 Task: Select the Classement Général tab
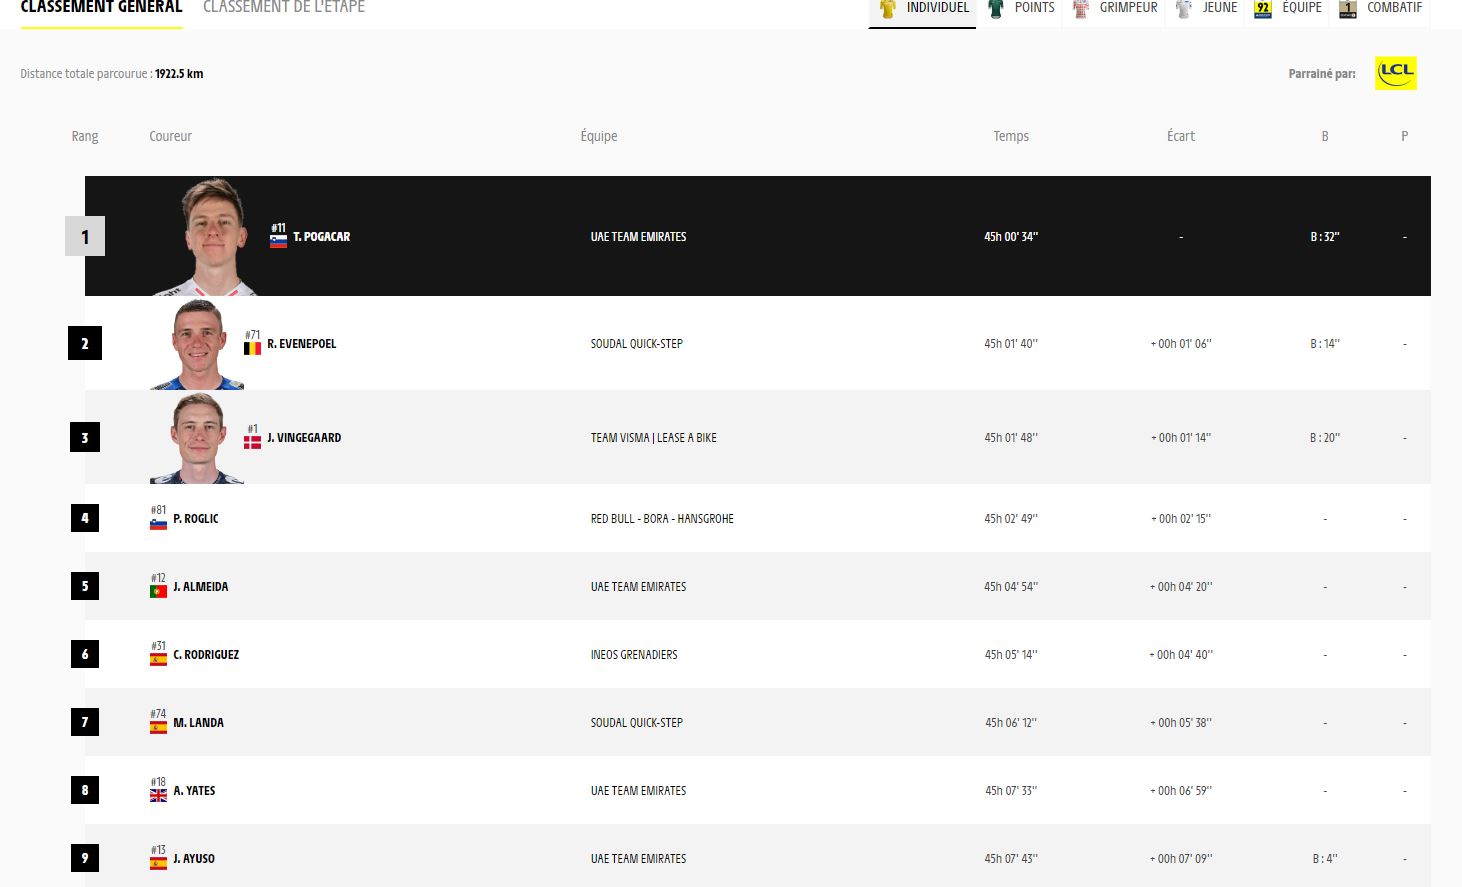[x=101, y=8]
